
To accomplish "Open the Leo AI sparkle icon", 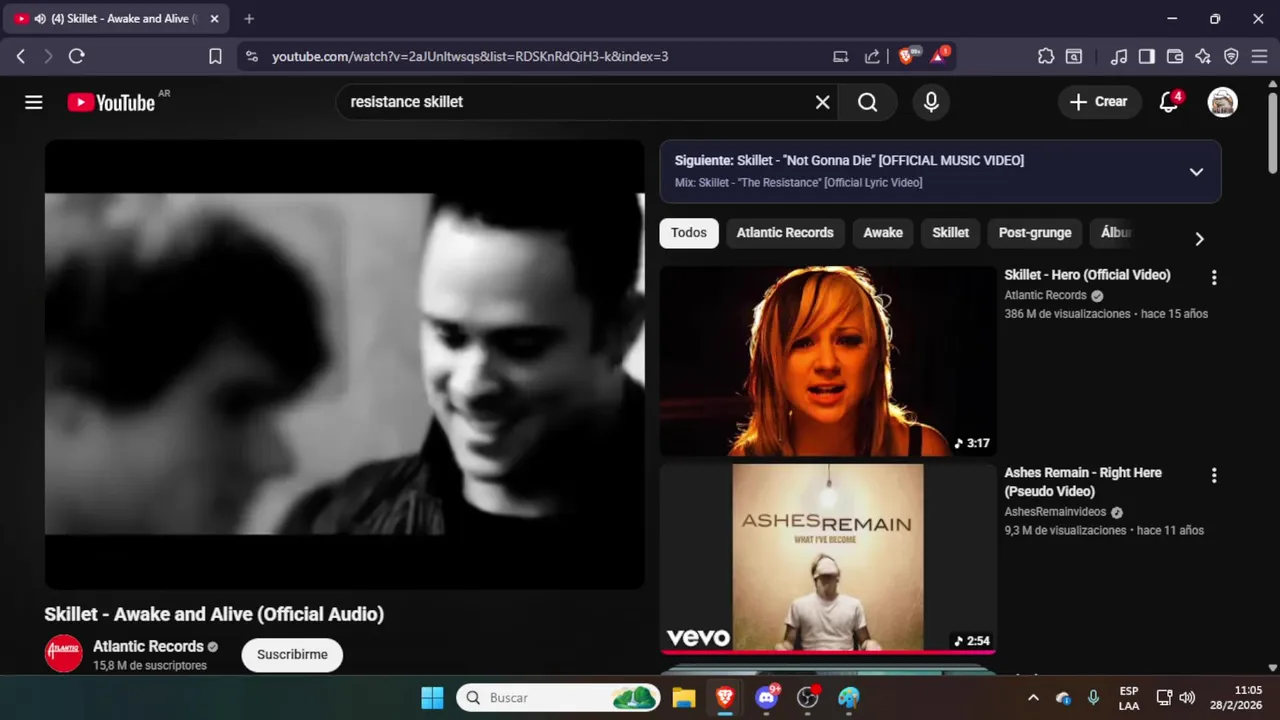I will [x=1203, y=57].
